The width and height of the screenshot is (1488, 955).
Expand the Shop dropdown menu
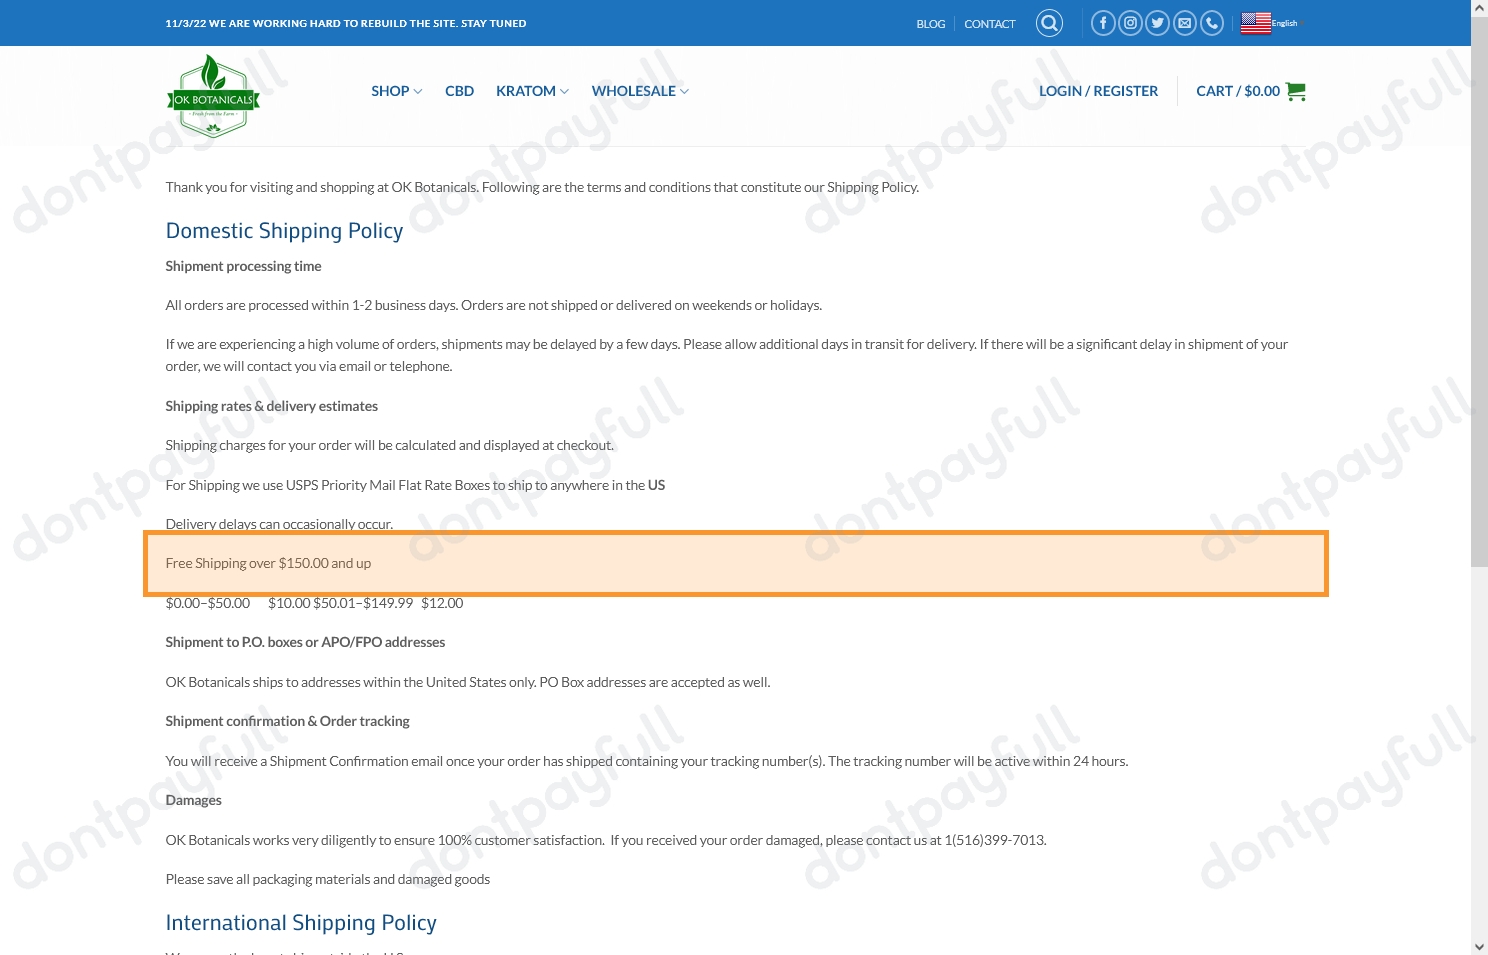tap(396, 91)
